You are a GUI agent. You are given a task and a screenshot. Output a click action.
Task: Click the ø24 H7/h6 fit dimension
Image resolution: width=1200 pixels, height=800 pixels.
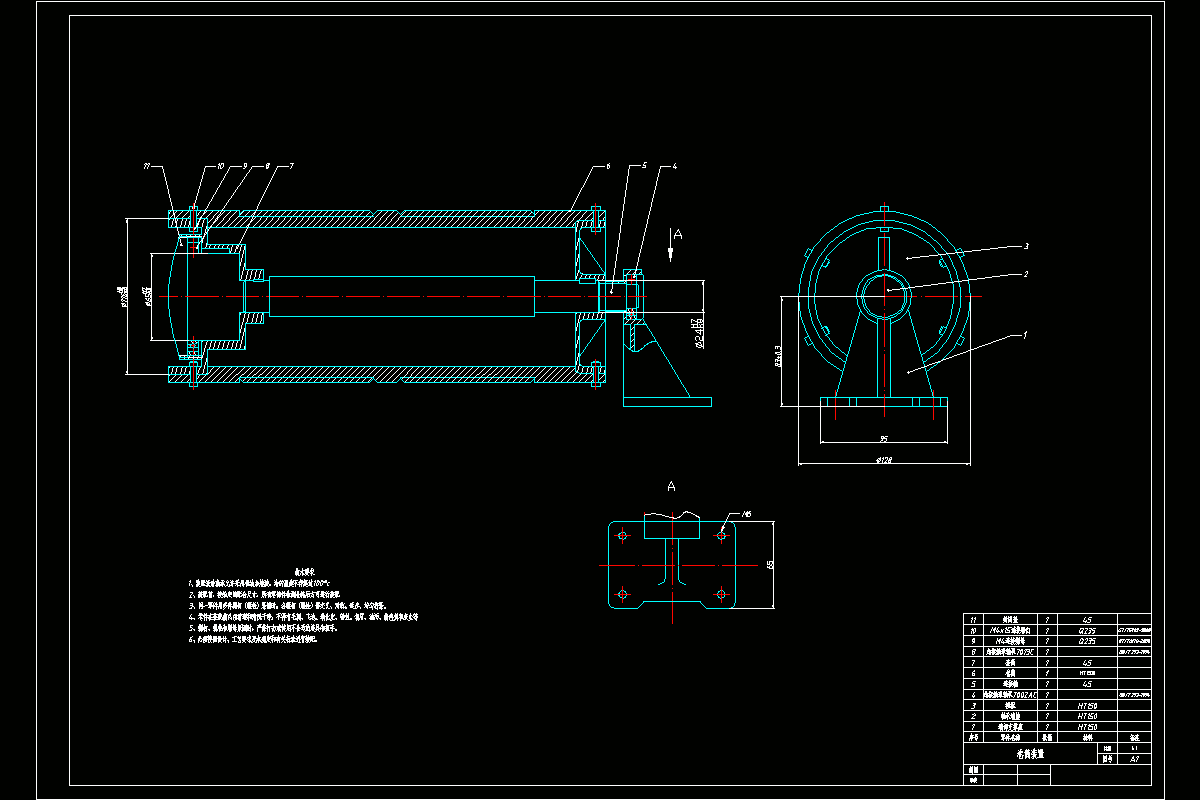tap(697, 334)
